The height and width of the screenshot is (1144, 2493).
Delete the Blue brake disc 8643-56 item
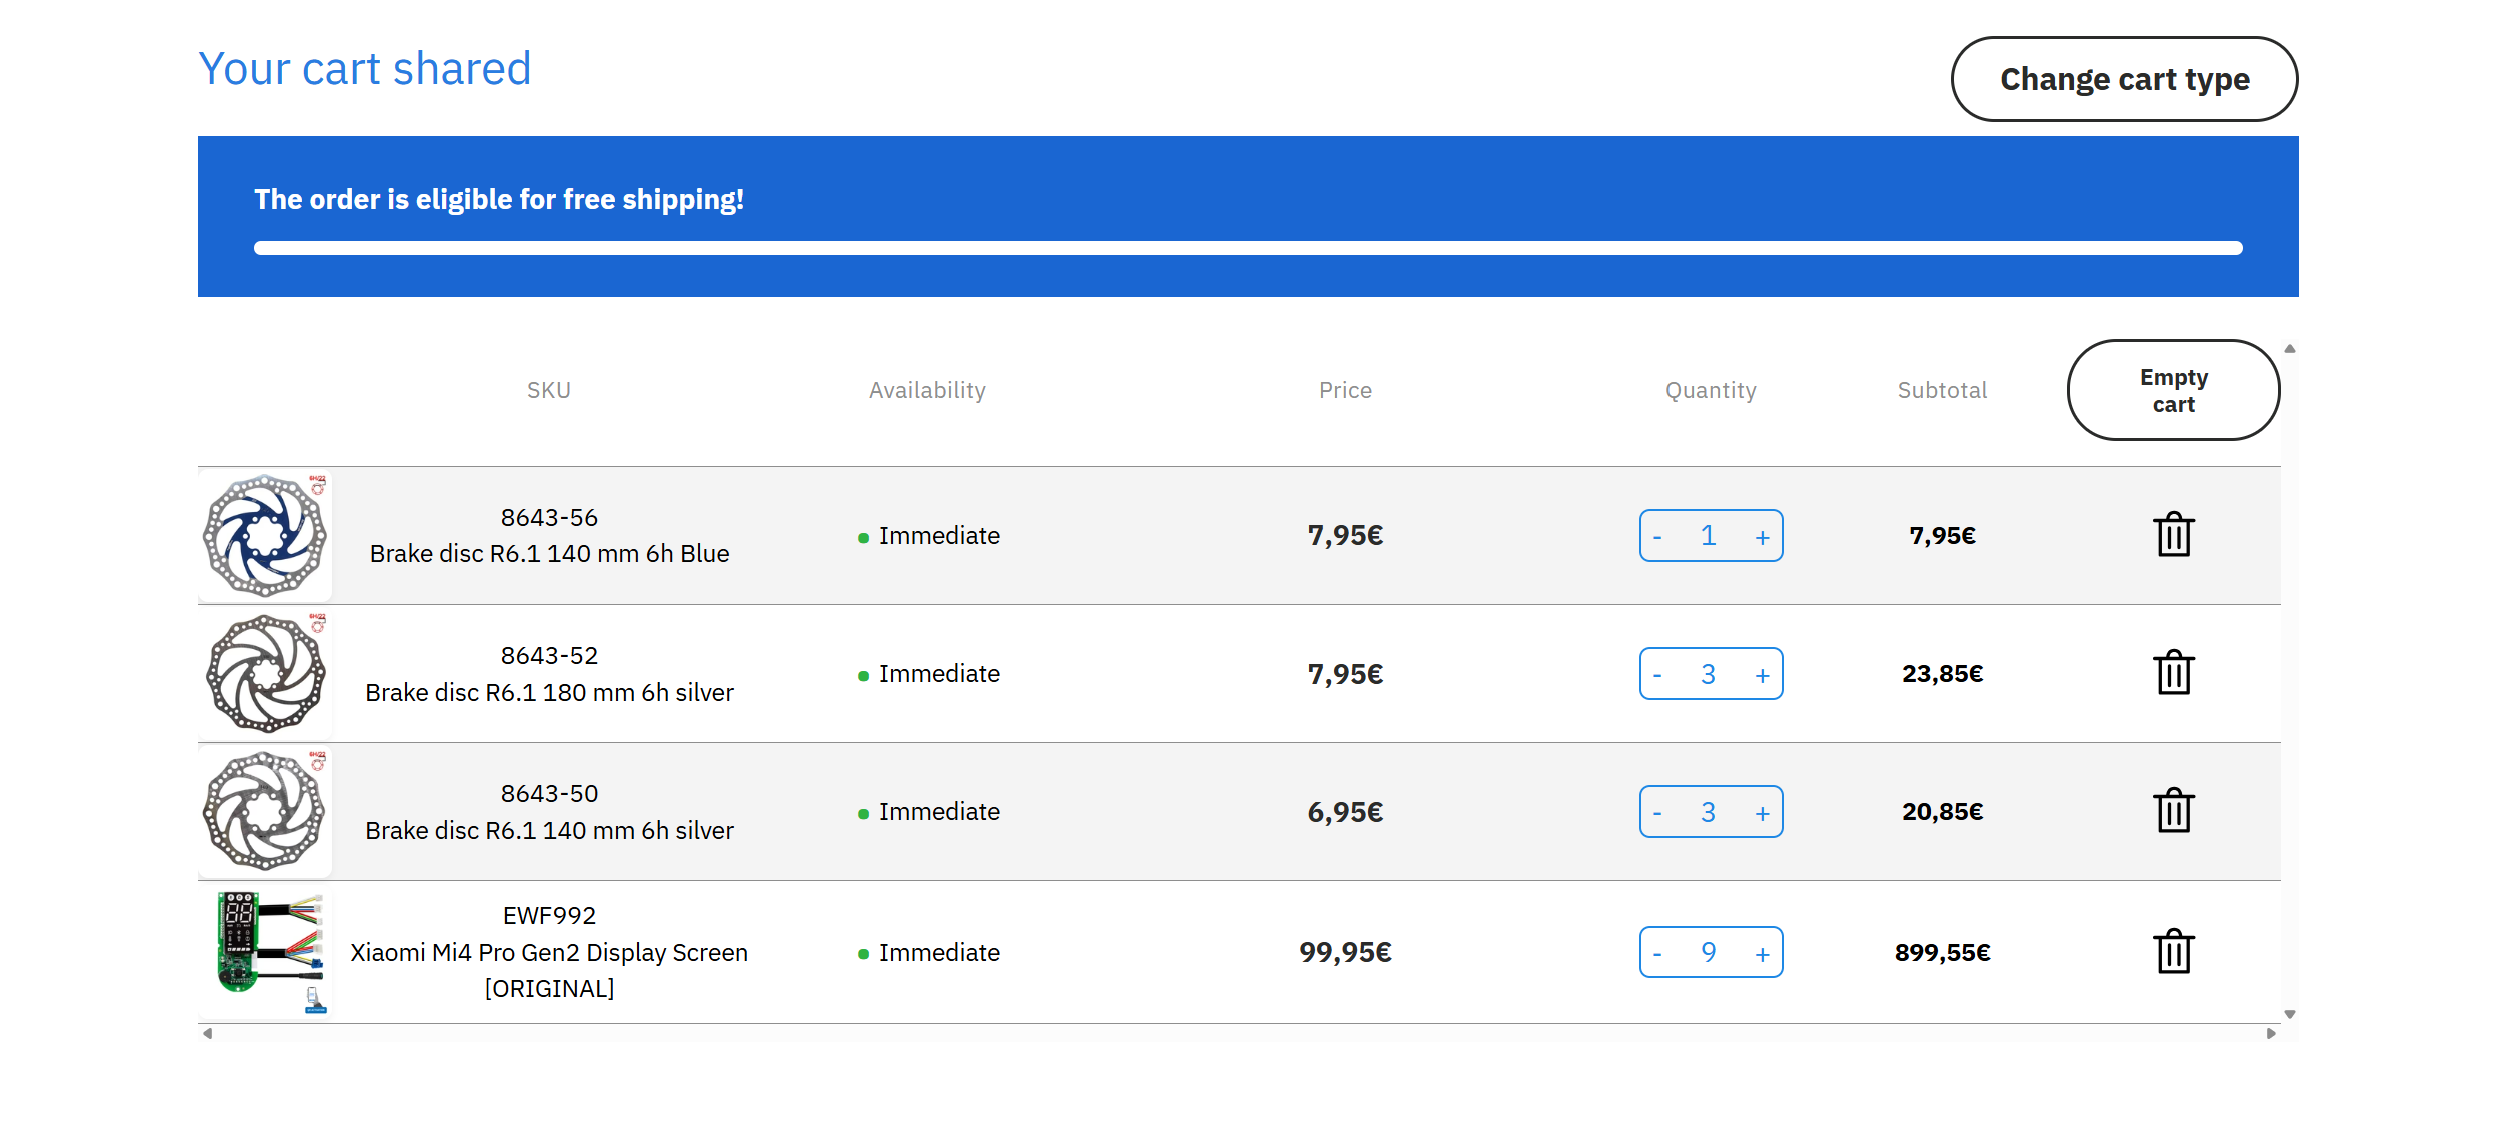tap(2172, 535)
